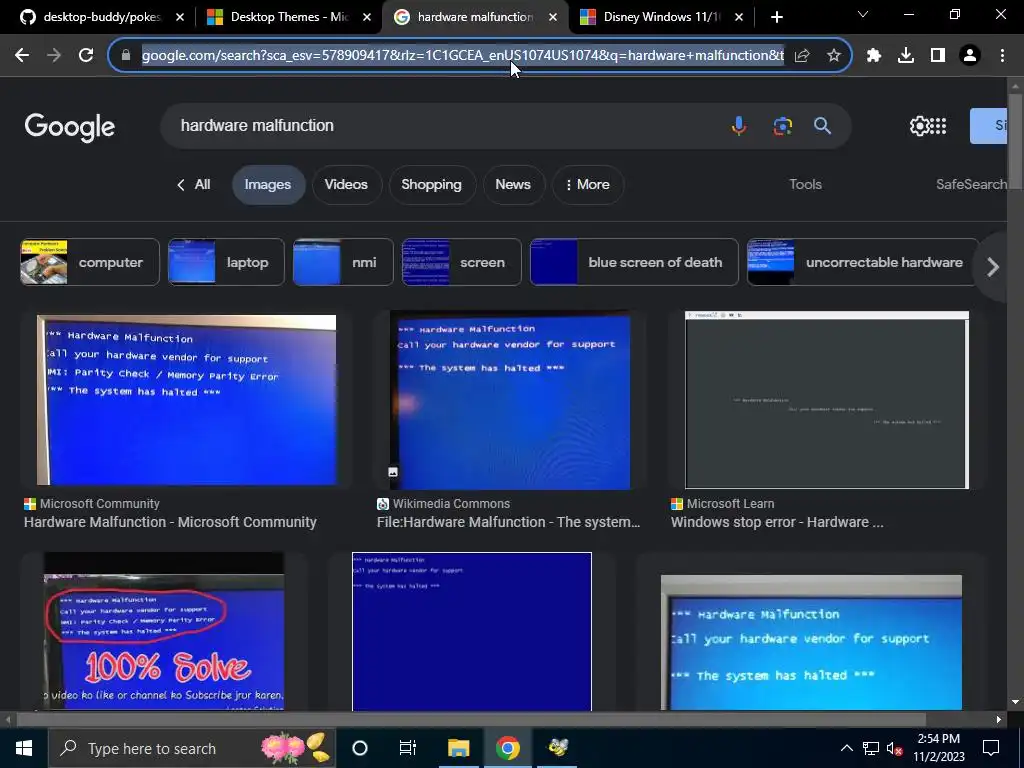Image resolution: width=1024 pixels, height=768 pixels.
Task: Open the bee app on taskbar
Action: pos(558,748)
